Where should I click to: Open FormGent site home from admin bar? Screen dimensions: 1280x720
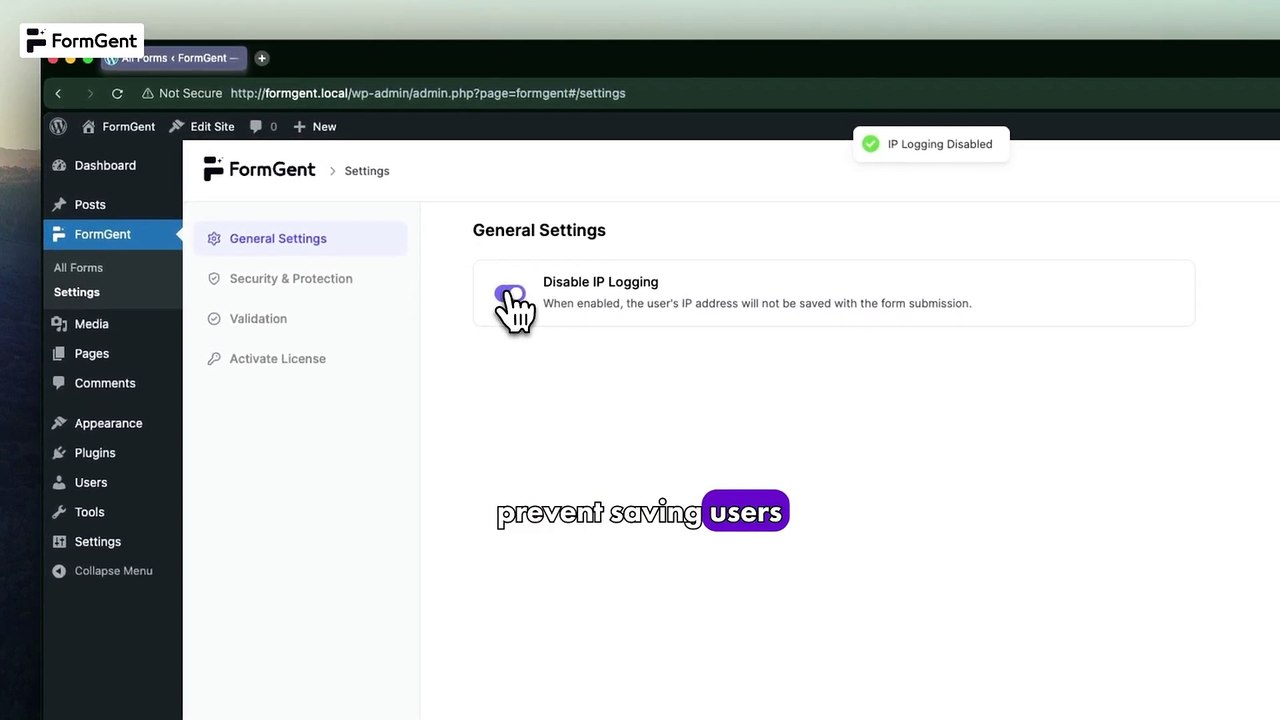(x=118, y=126)
